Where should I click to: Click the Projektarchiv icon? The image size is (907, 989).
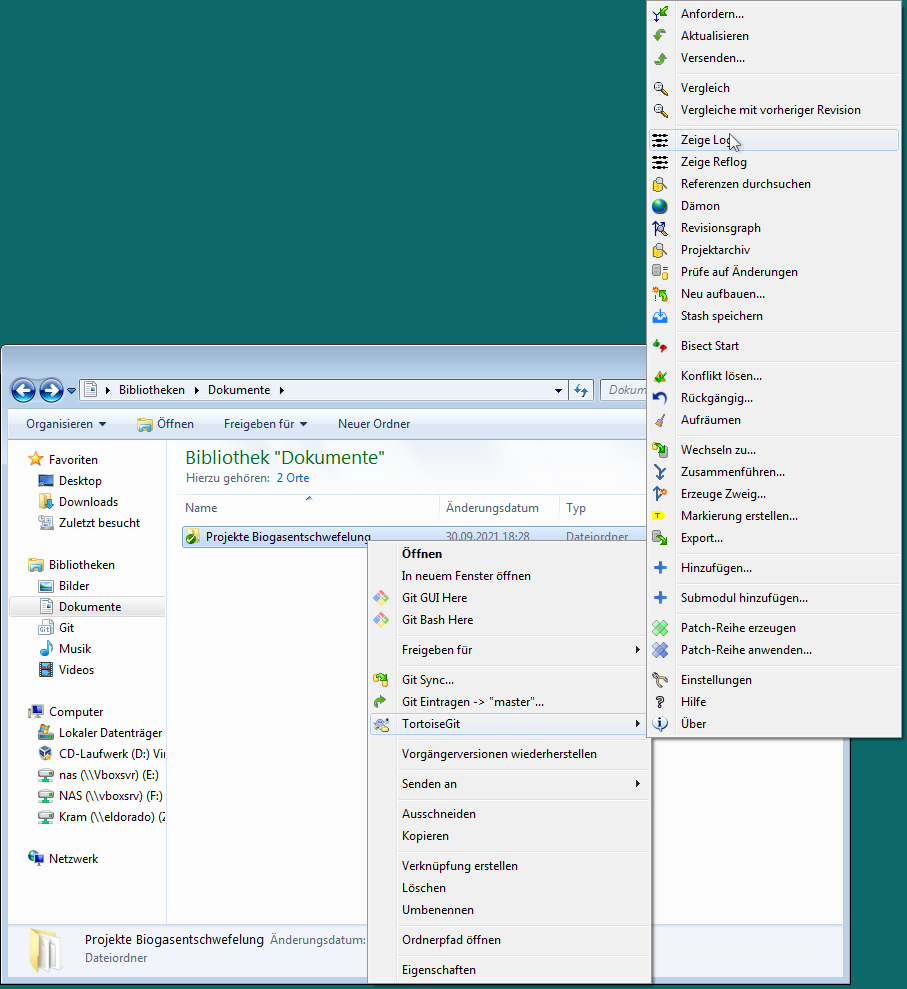pos(660,250)
